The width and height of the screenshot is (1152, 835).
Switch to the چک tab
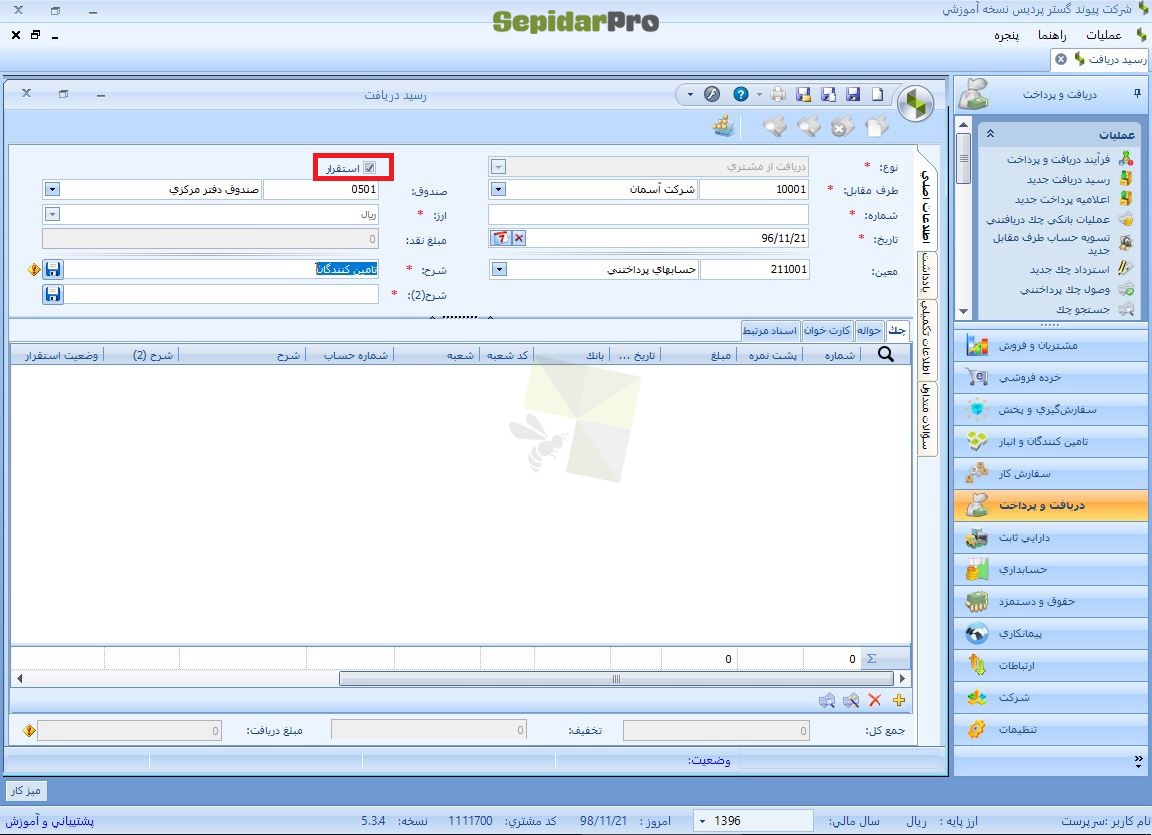point(897,330)
